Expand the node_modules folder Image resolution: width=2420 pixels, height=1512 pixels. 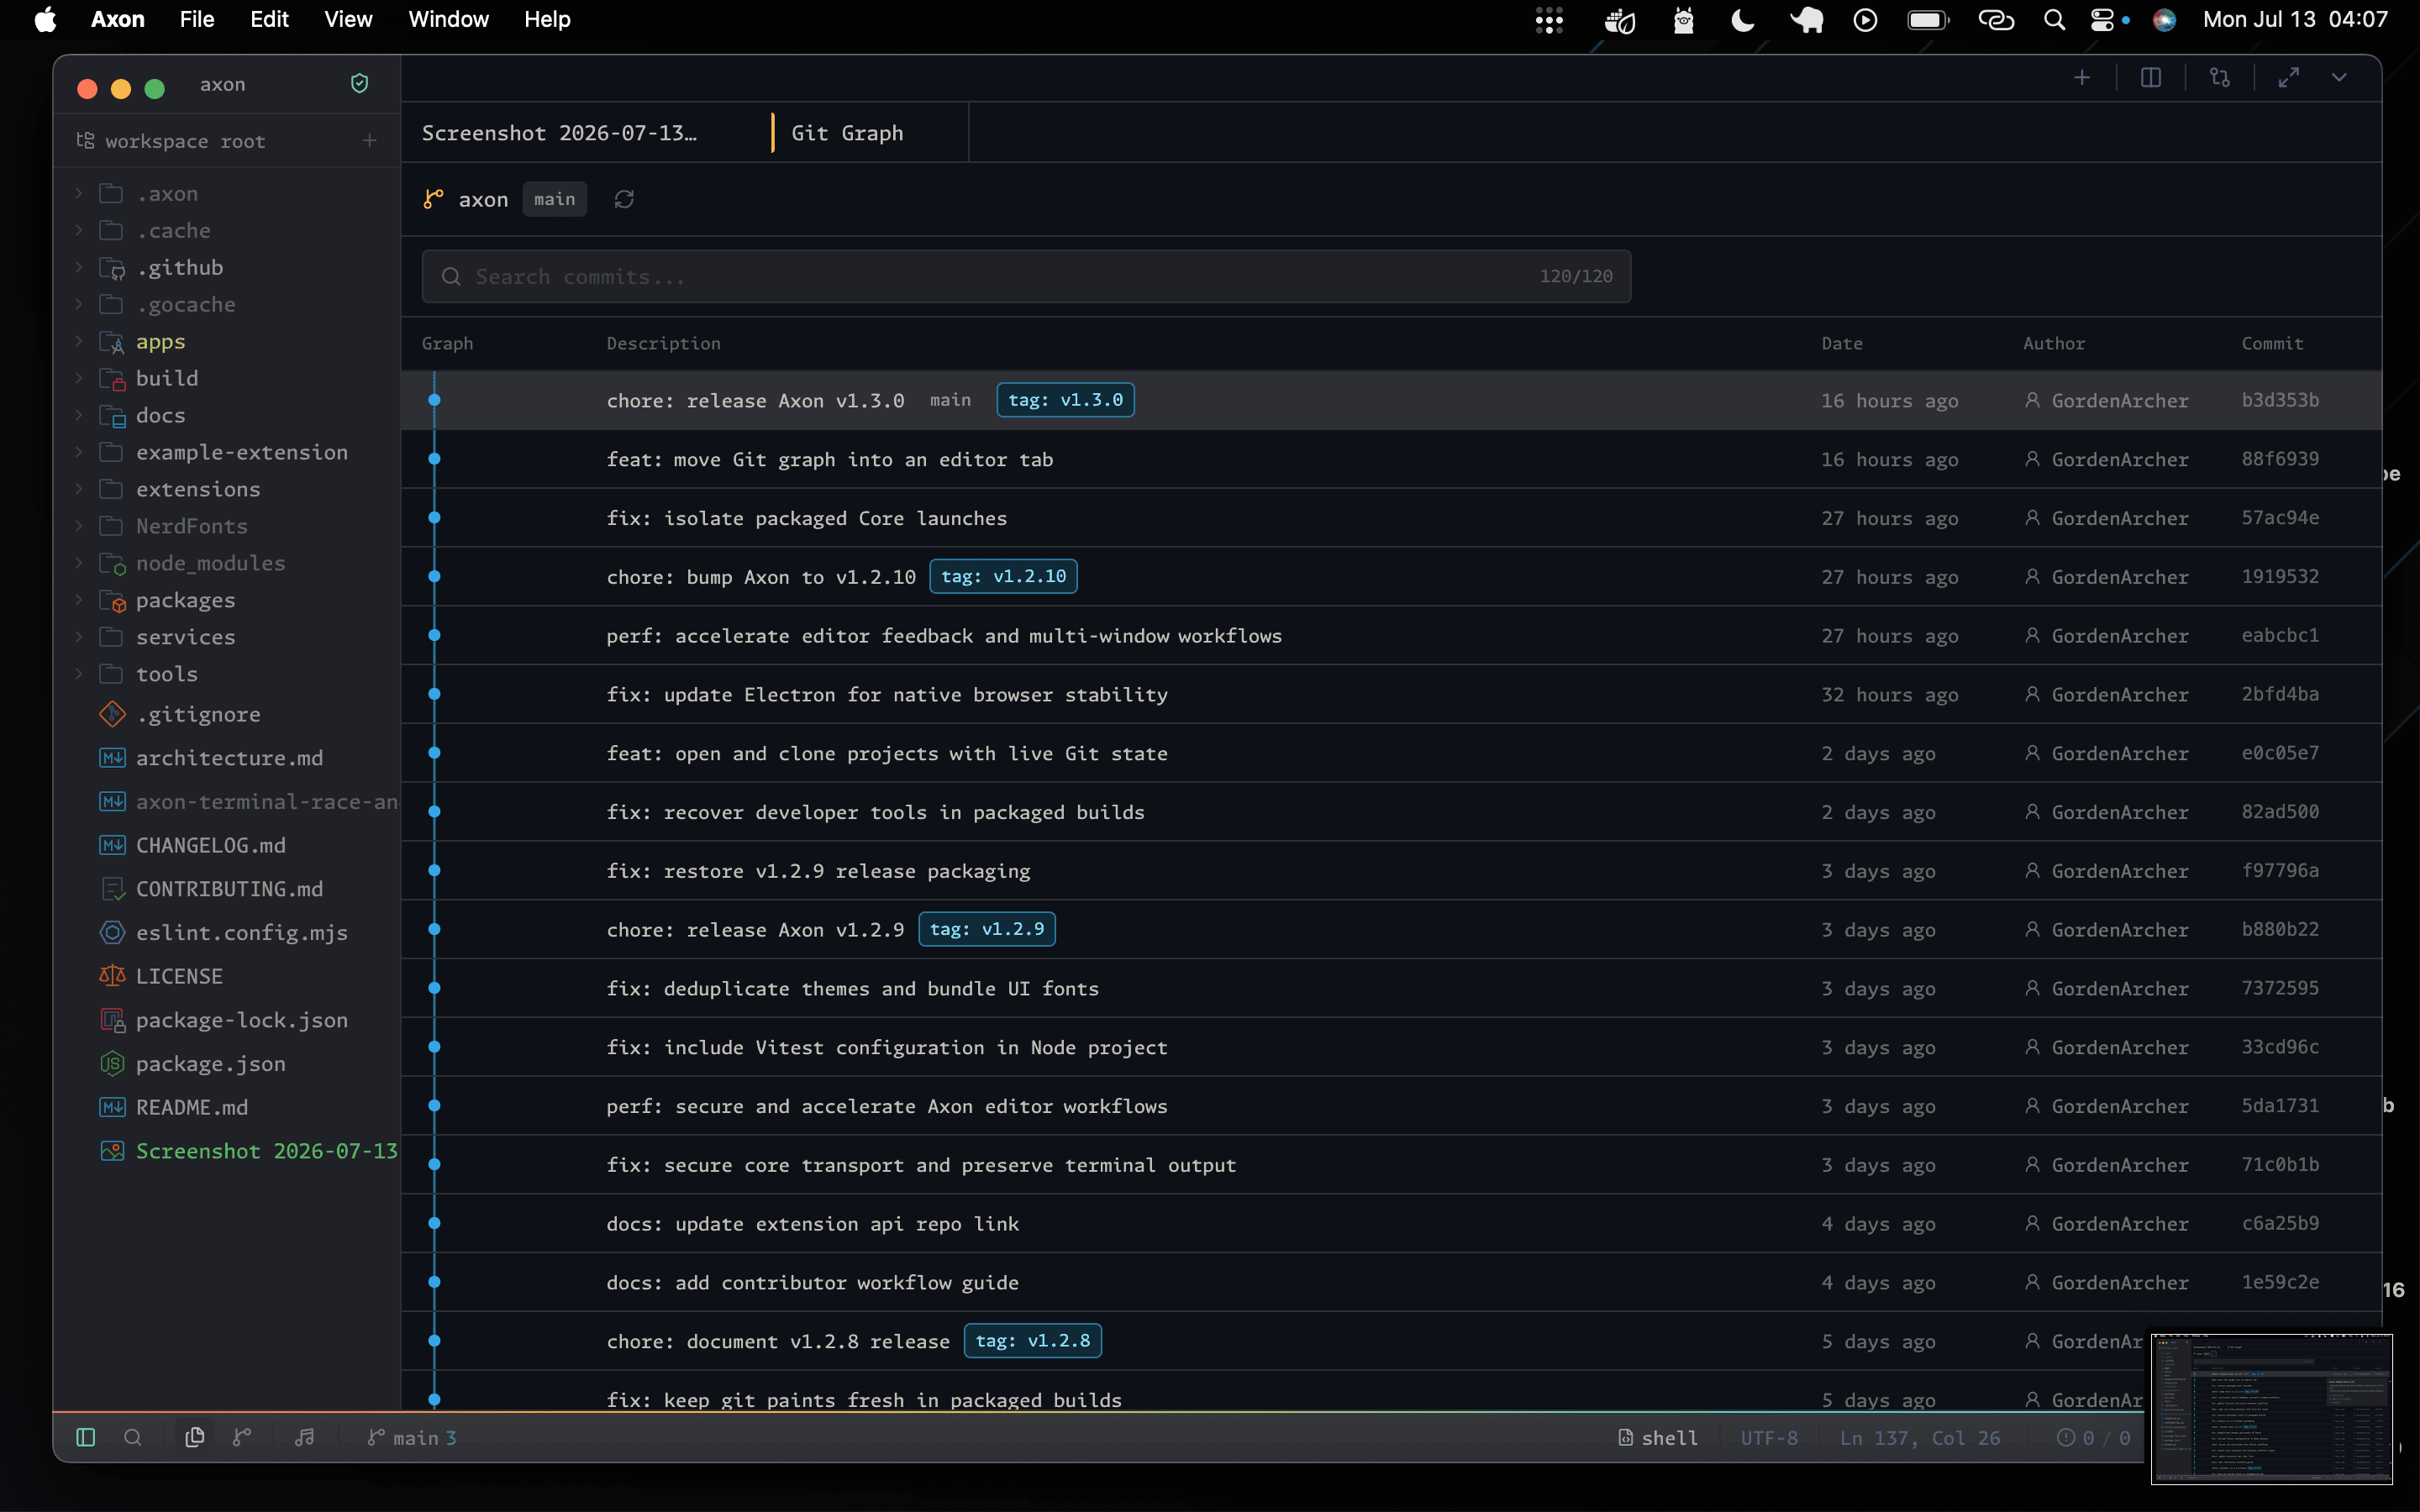pos(210,563)
